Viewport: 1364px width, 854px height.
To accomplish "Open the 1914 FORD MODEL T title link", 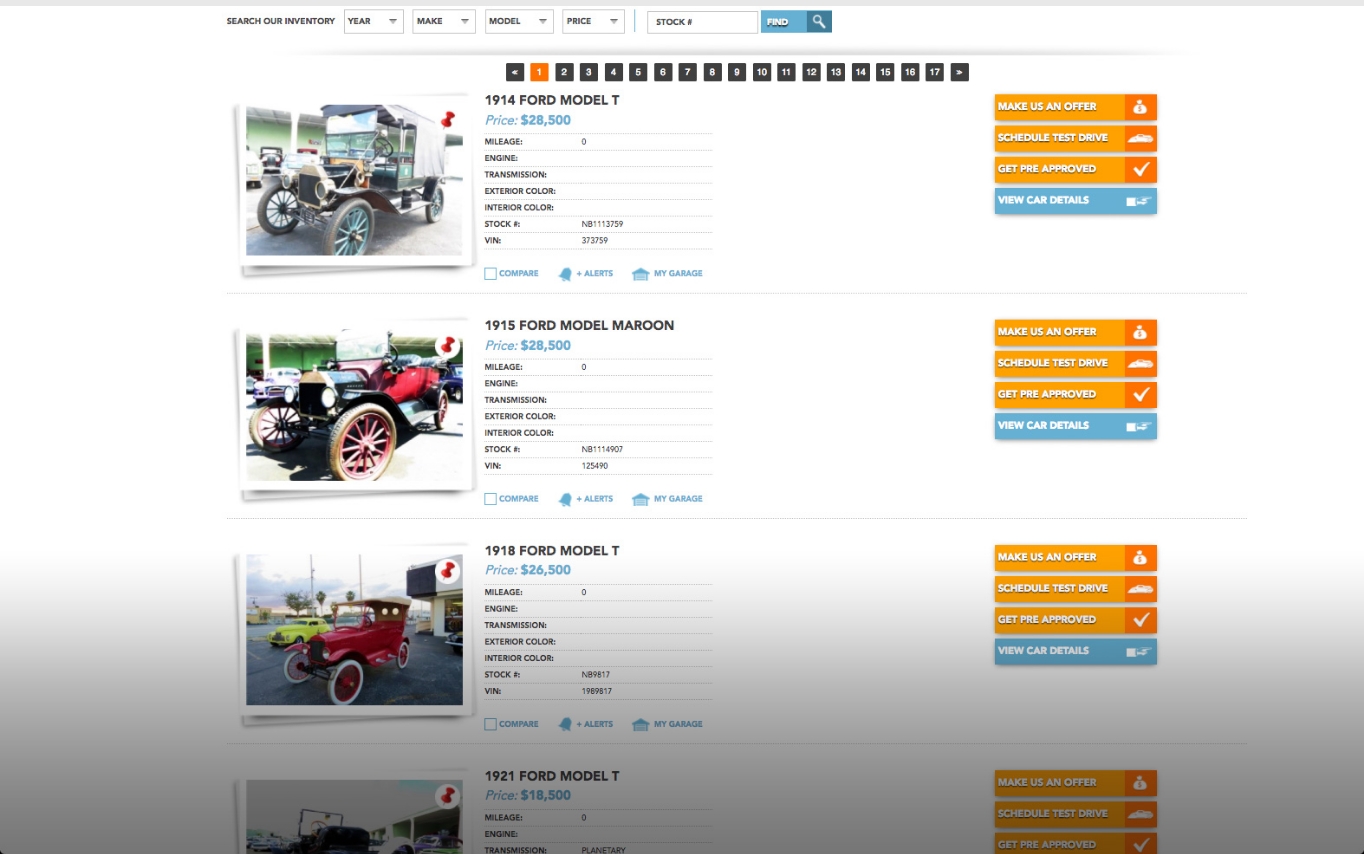I will point(552,100).
